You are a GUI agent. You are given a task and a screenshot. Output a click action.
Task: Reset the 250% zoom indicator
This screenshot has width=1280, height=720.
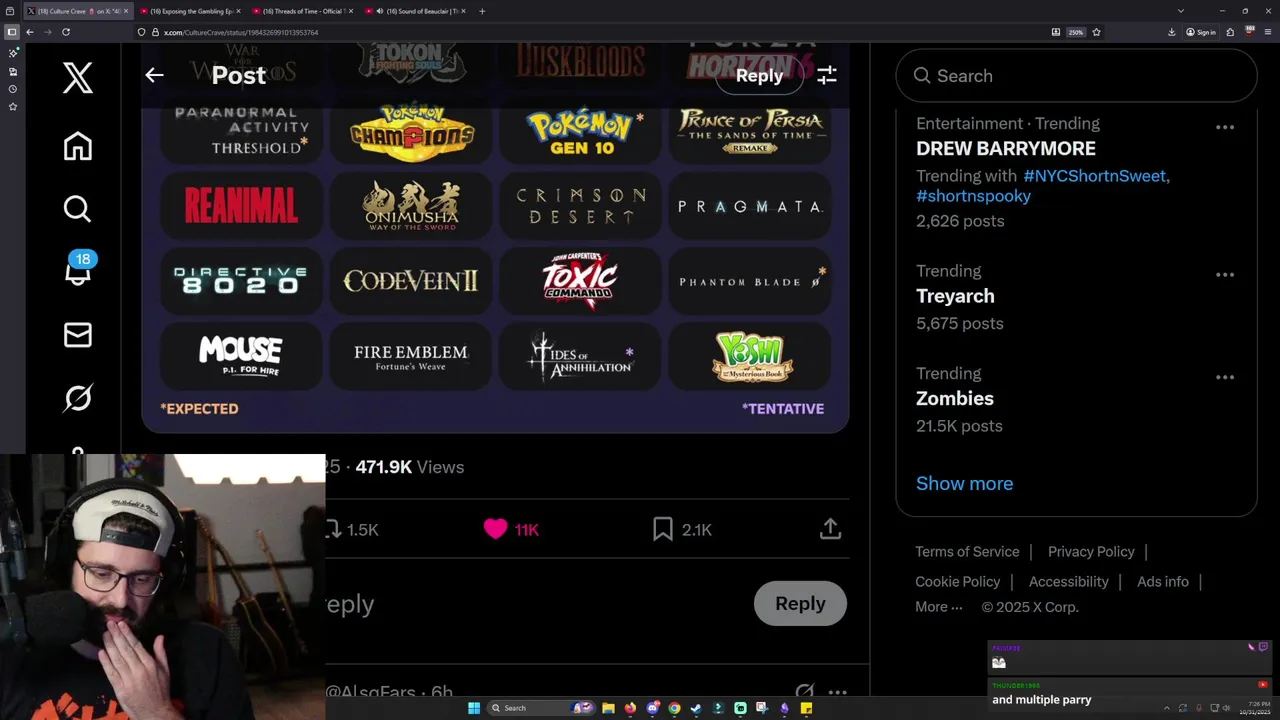[1076, 32]
